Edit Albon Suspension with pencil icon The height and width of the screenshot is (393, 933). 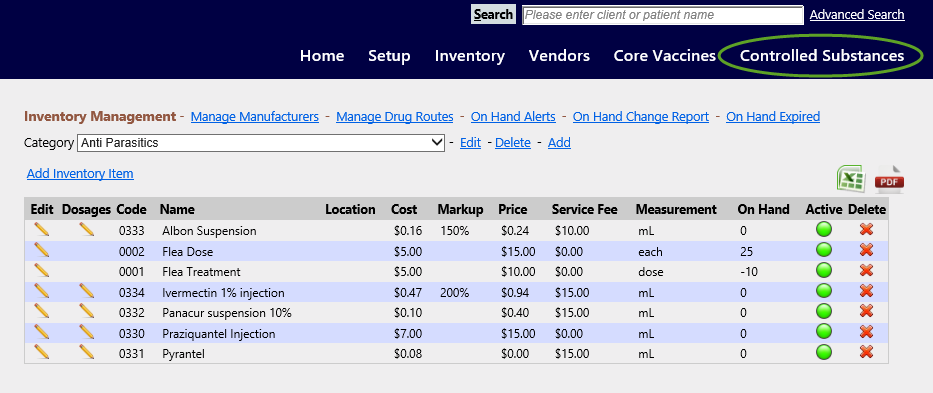coord(42,229)
